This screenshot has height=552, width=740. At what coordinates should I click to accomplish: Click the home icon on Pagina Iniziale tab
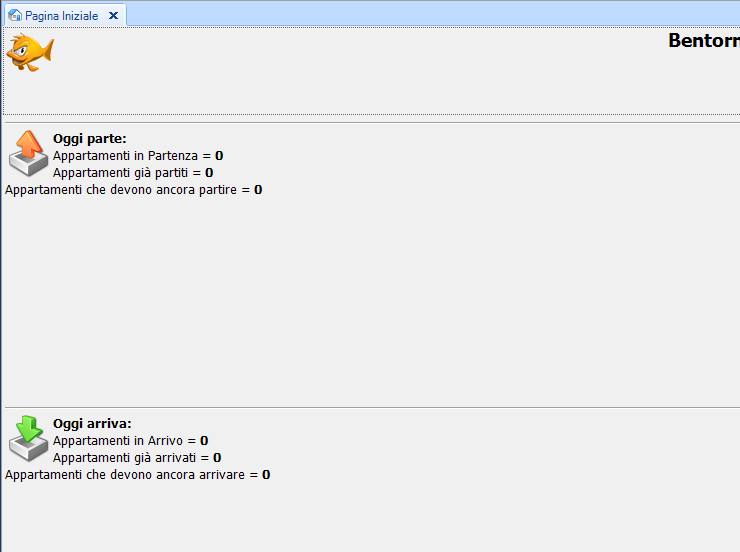[x=15, y=16]
